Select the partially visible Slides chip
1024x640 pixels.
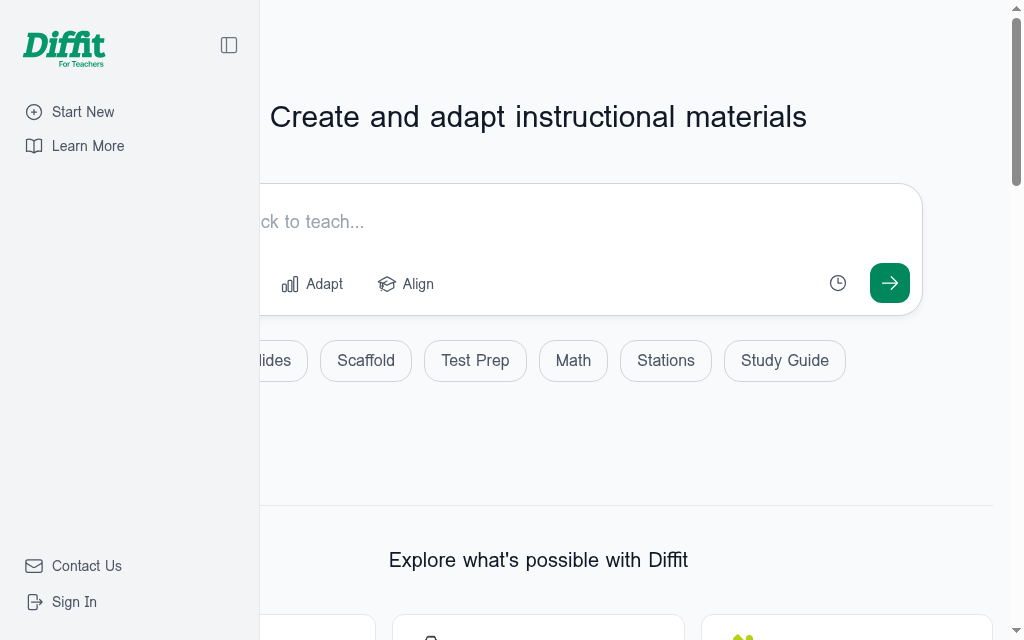point(283,360)
